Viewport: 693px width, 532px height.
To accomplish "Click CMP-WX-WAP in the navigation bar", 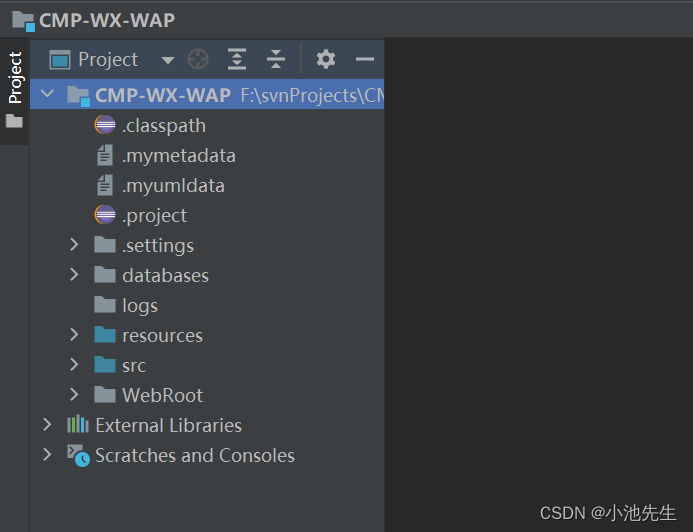I will (107, 20).
